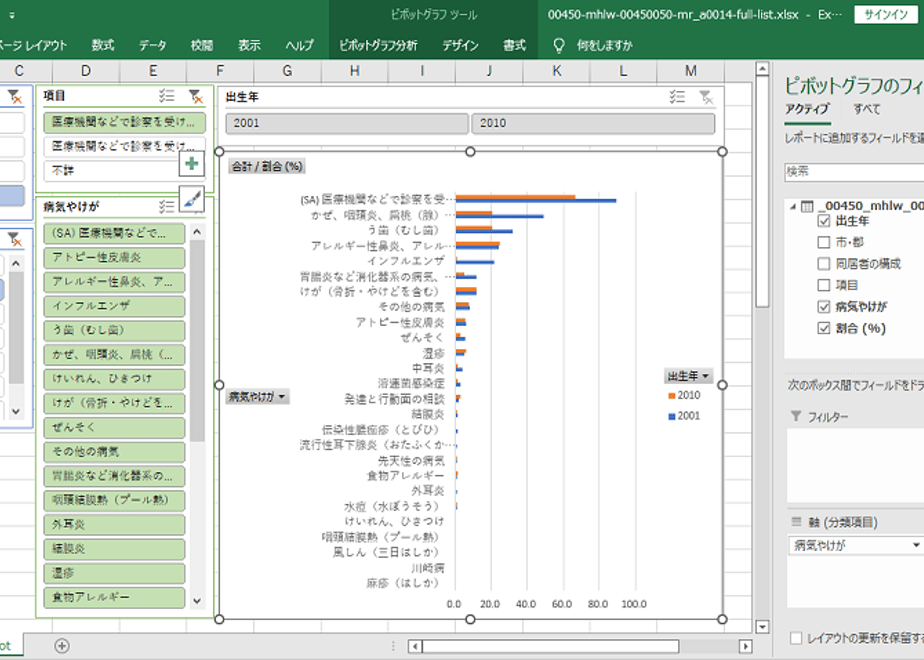Screen dimensions: 924x660
Task: Select 2001 in the 出生年 slicer
Action: point(347,123)
